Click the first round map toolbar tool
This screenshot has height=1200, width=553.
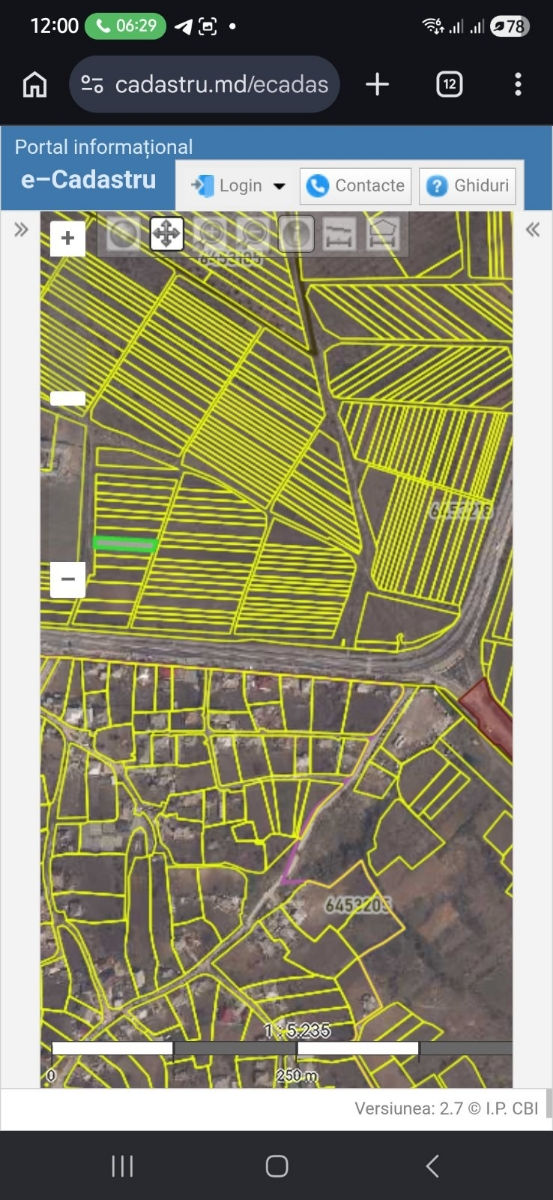click(123, 234)
